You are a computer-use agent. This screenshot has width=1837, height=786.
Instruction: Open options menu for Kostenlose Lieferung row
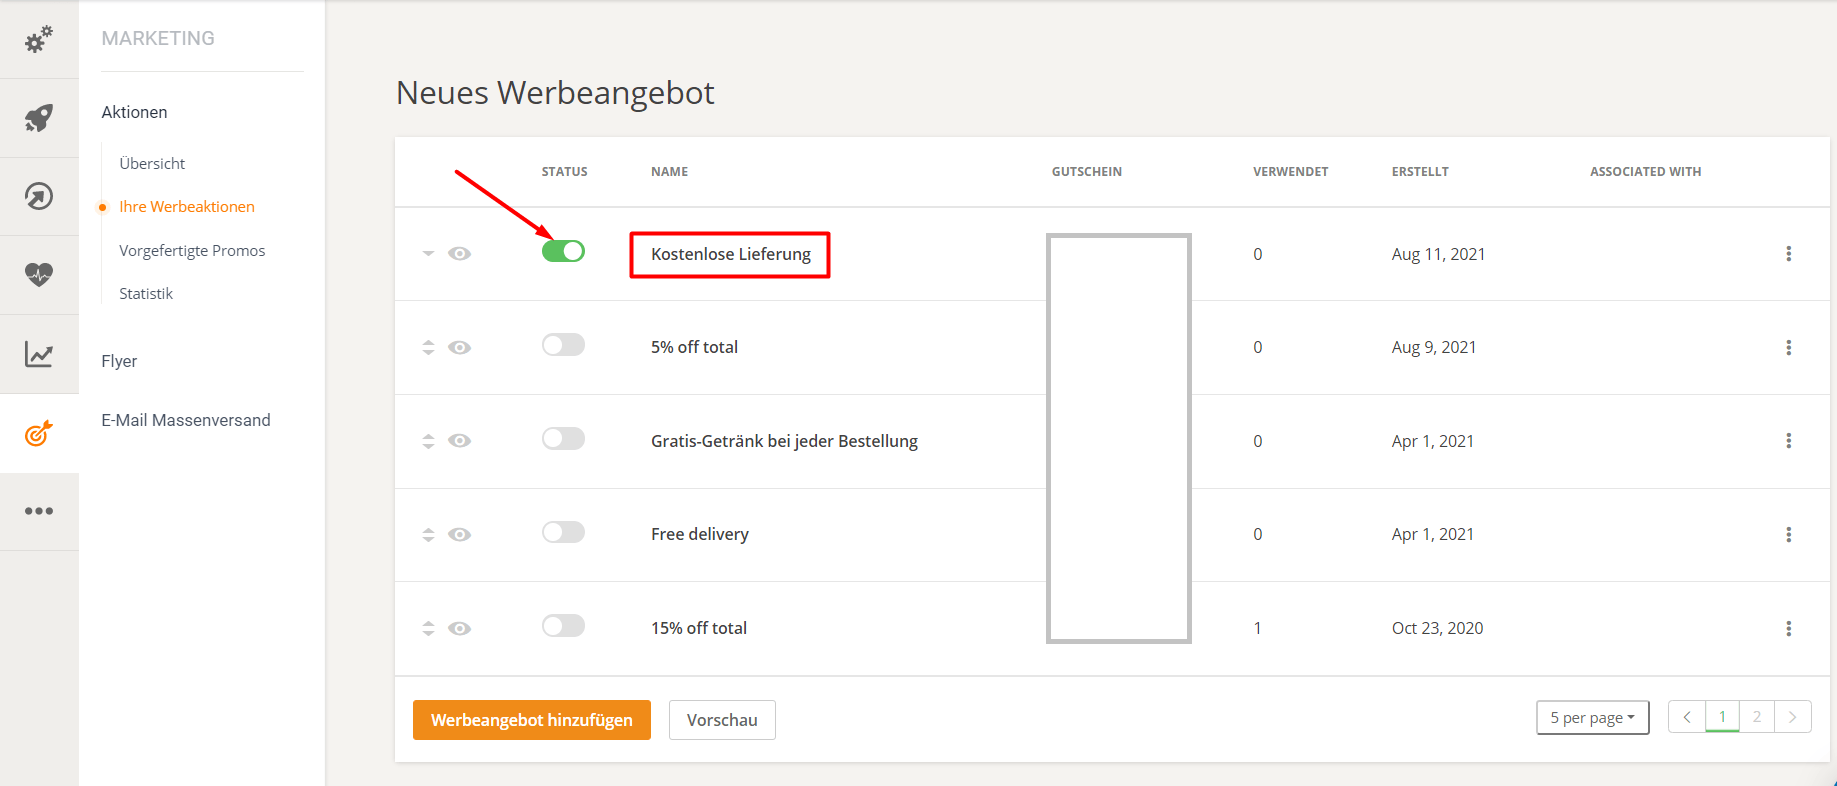pyautogui.click(x=1788, y=254)
